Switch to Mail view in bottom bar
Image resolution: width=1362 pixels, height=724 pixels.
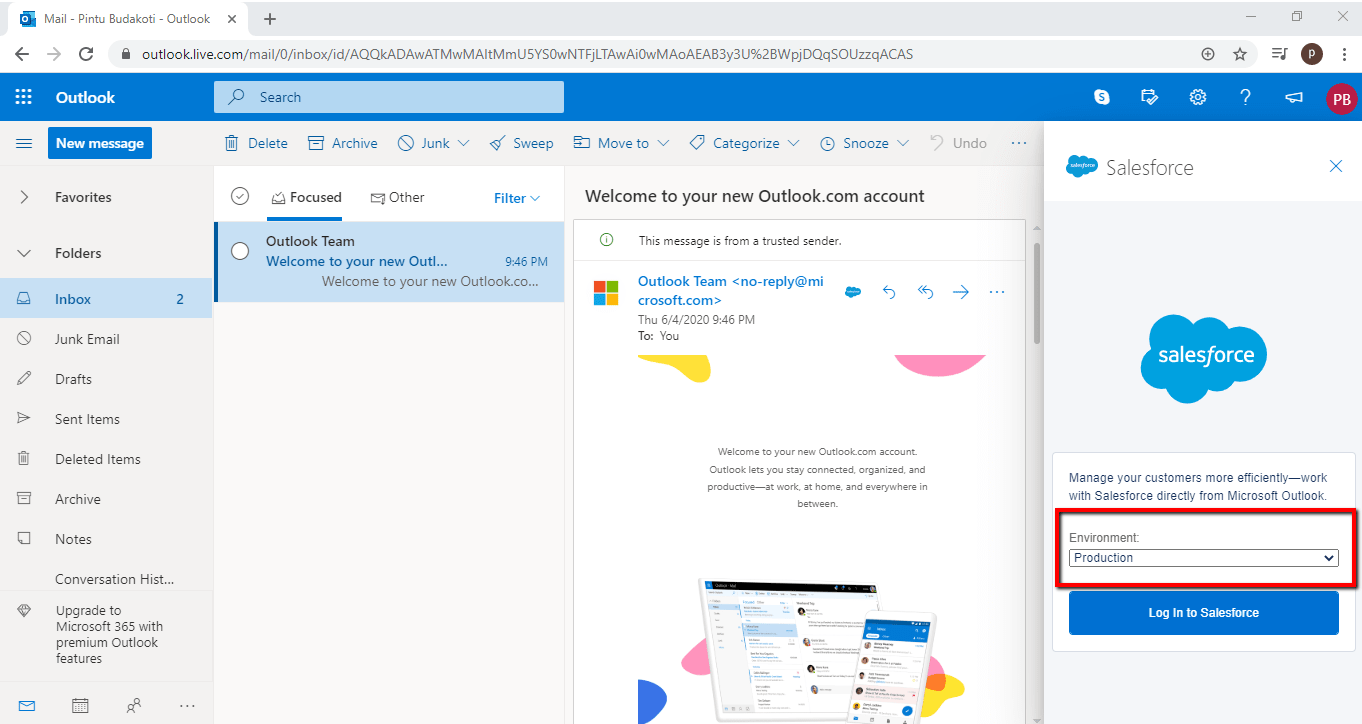[x=27, y=706]
